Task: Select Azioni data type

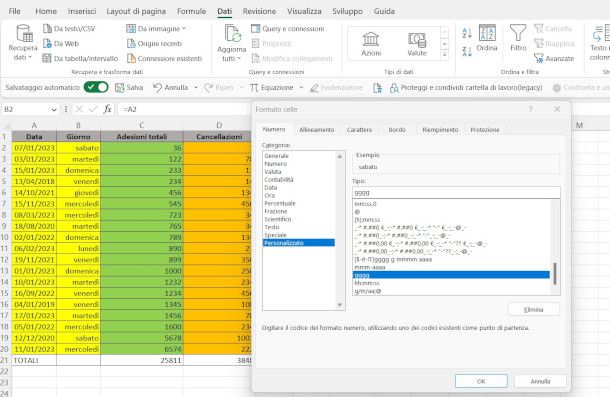Action: [371, 44]
